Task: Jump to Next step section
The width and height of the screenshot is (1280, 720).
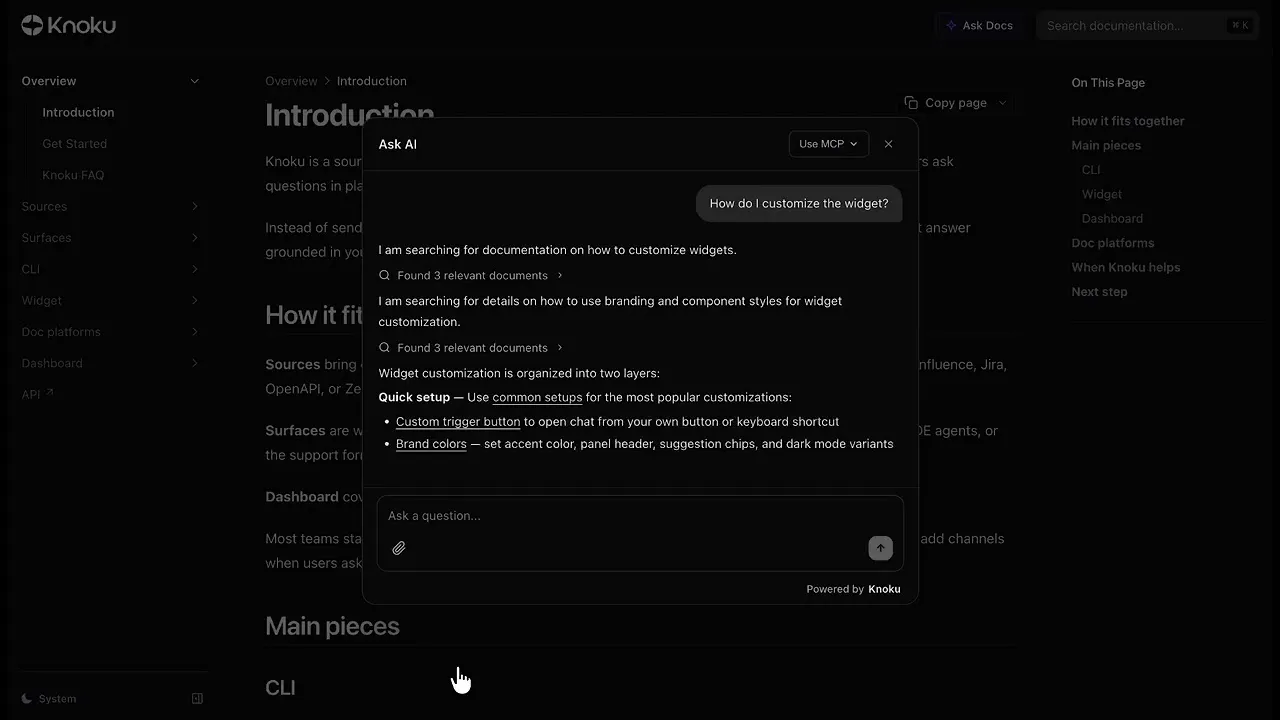Action: tap(1099, 292)
